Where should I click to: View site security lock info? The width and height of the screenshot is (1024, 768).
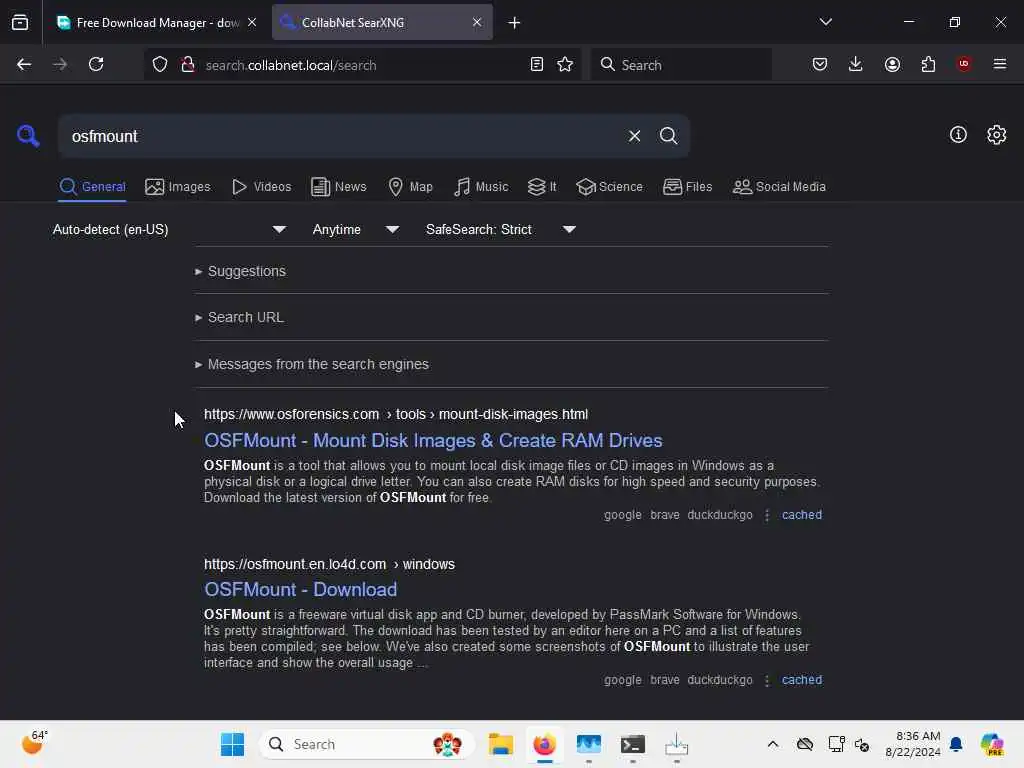click(187, 64)
